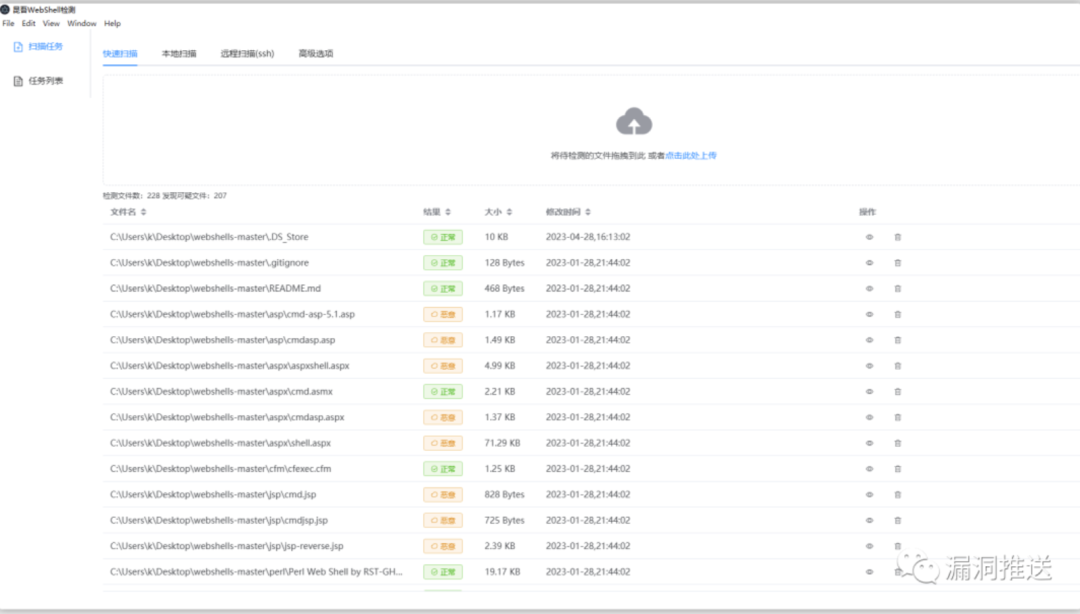Screen dimensions: 1080x614
Task: Delete the .gitignore row
Action: click(x=897, y=263)
